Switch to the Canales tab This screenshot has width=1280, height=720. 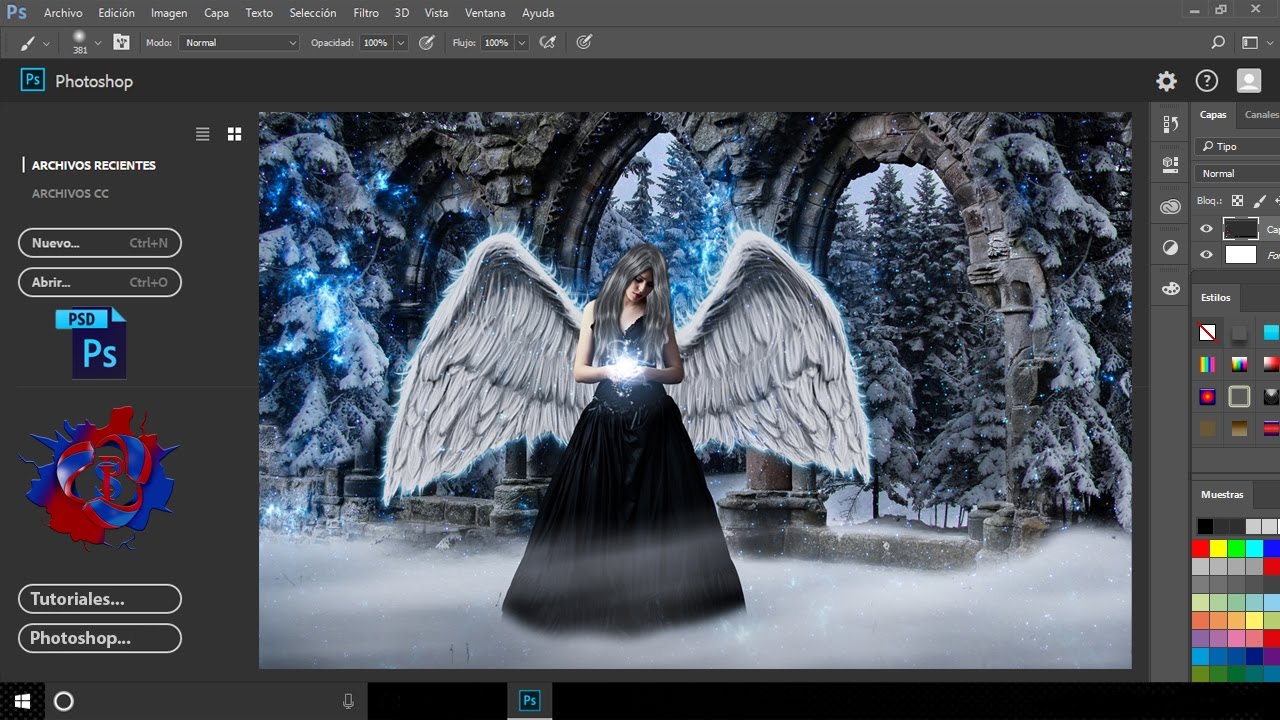(x=1260, y=115)
